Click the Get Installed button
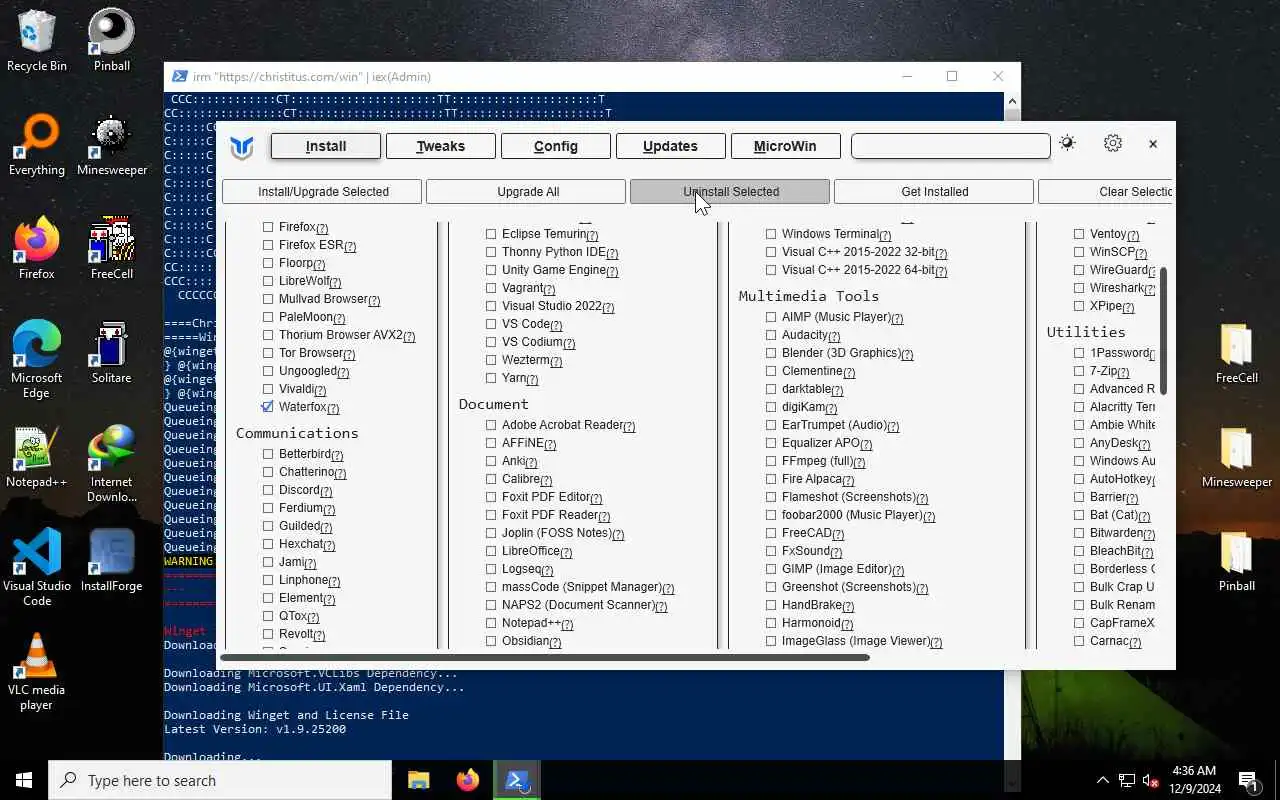Image resolution: width=1280 pixels, height=800 pixels. tap(934, 192)
